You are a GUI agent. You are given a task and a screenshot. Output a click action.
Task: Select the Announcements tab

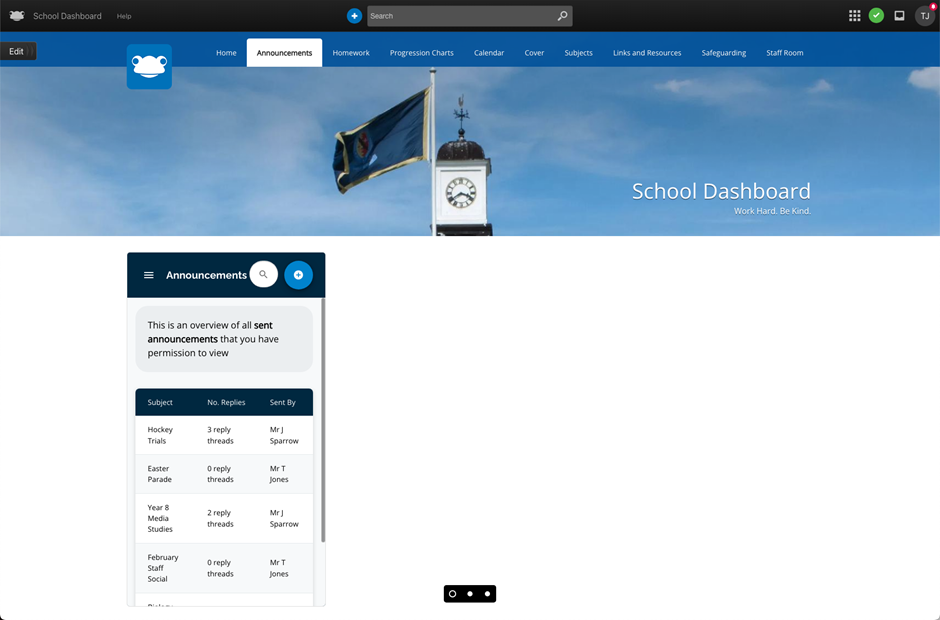pyautogui.click(x=284, y=53)
